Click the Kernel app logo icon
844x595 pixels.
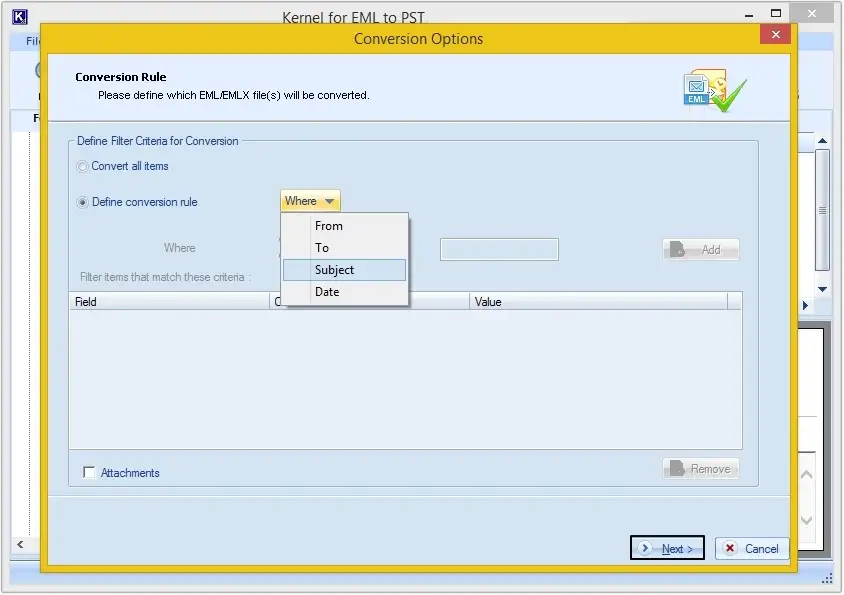pyautogui.click(x=19, y=17)
